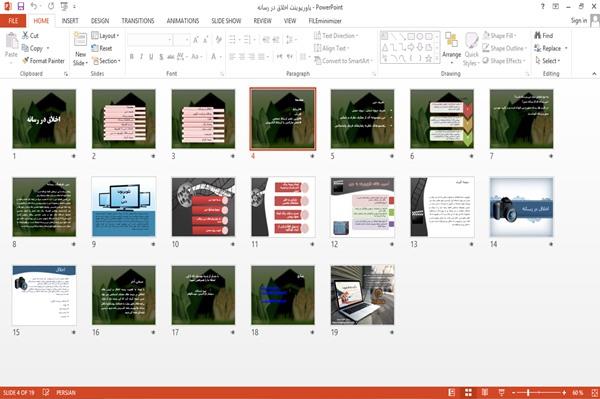Screen dimensions: 600x399
Task: Open the REVIEW tab
Action: [262, 21]
